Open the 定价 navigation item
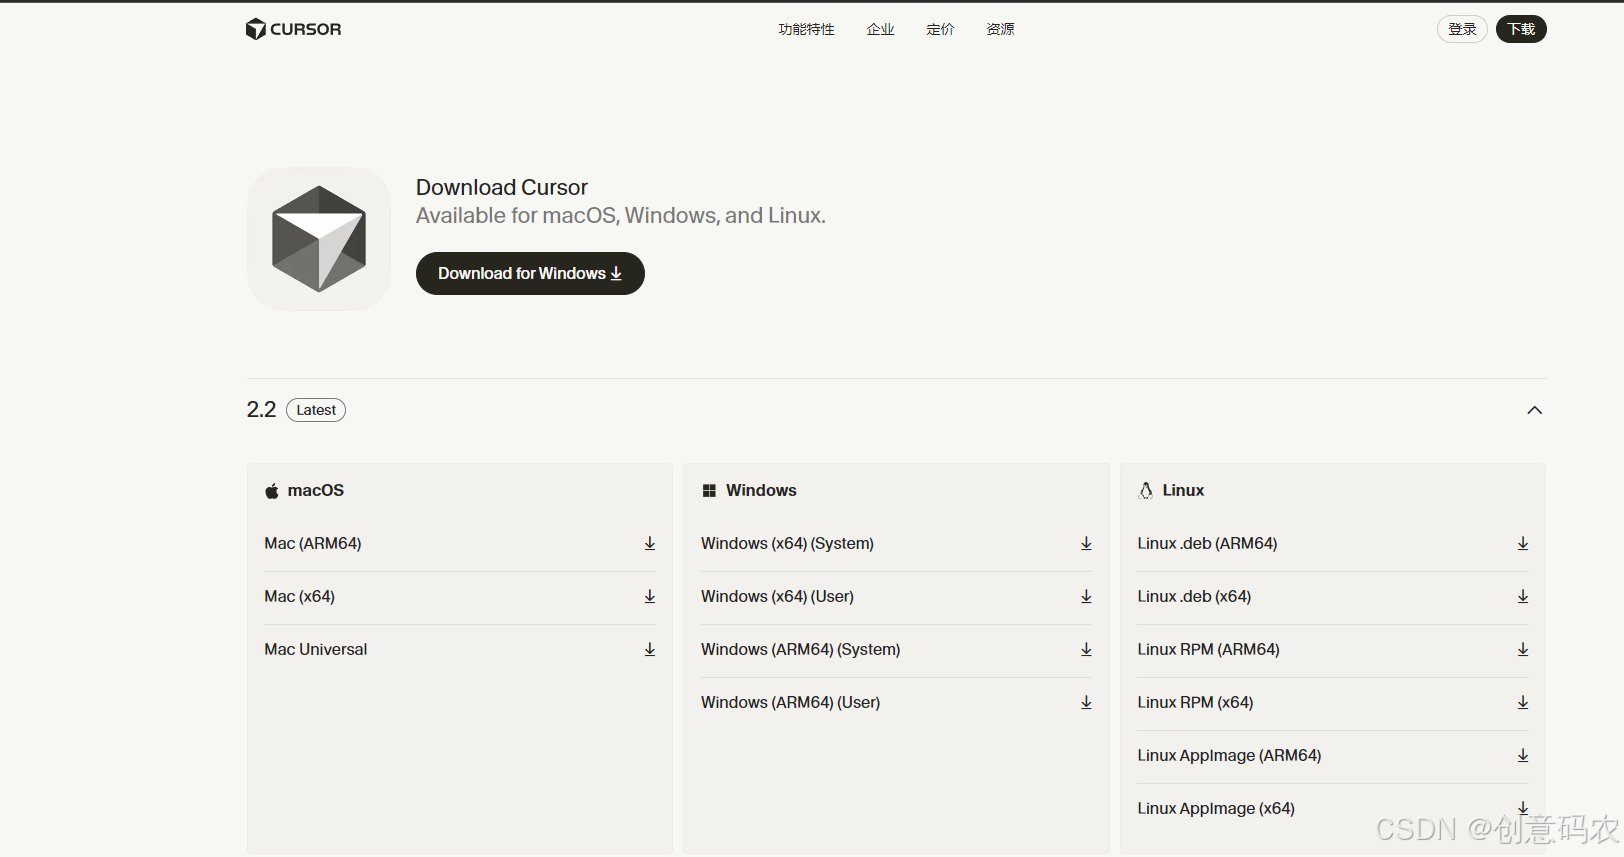 941,29
